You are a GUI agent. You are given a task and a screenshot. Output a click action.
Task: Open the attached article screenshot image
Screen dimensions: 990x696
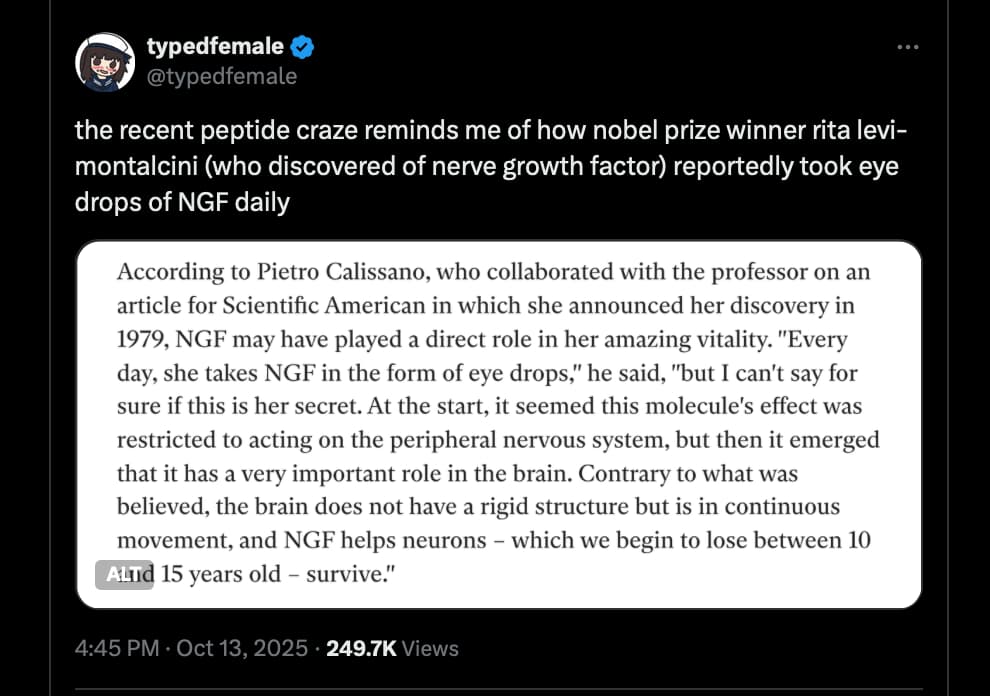click(x=498, y=424)
